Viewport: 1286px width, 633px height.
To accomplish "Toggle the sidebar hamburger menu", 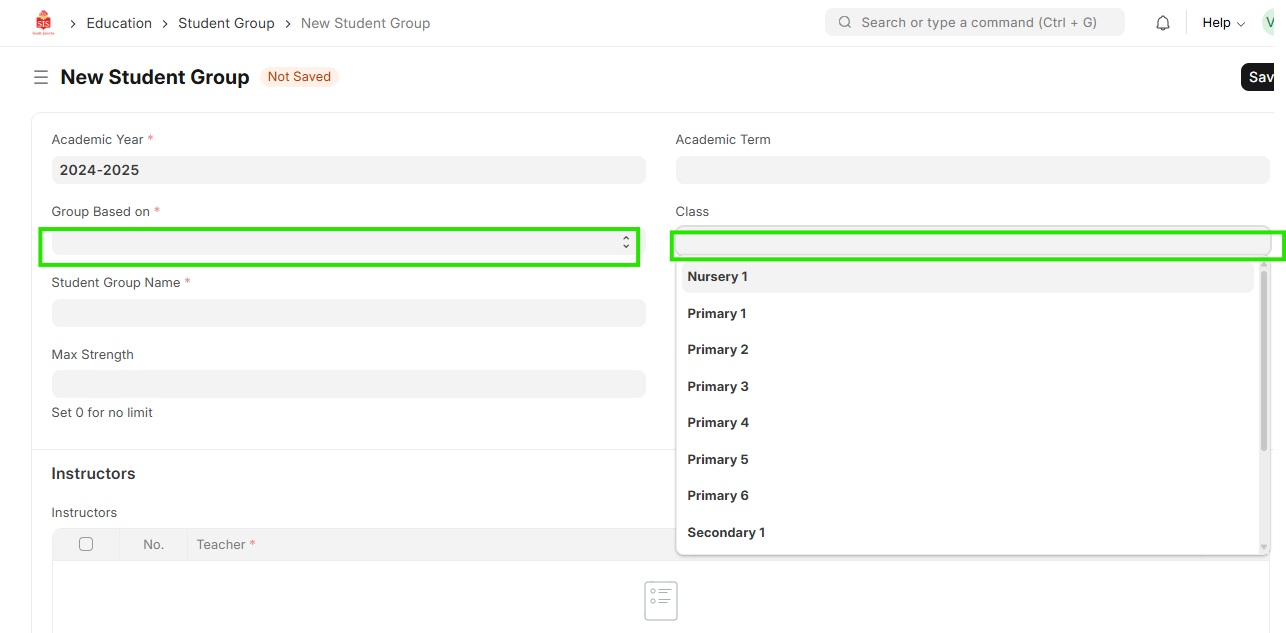I will [41, 77].
